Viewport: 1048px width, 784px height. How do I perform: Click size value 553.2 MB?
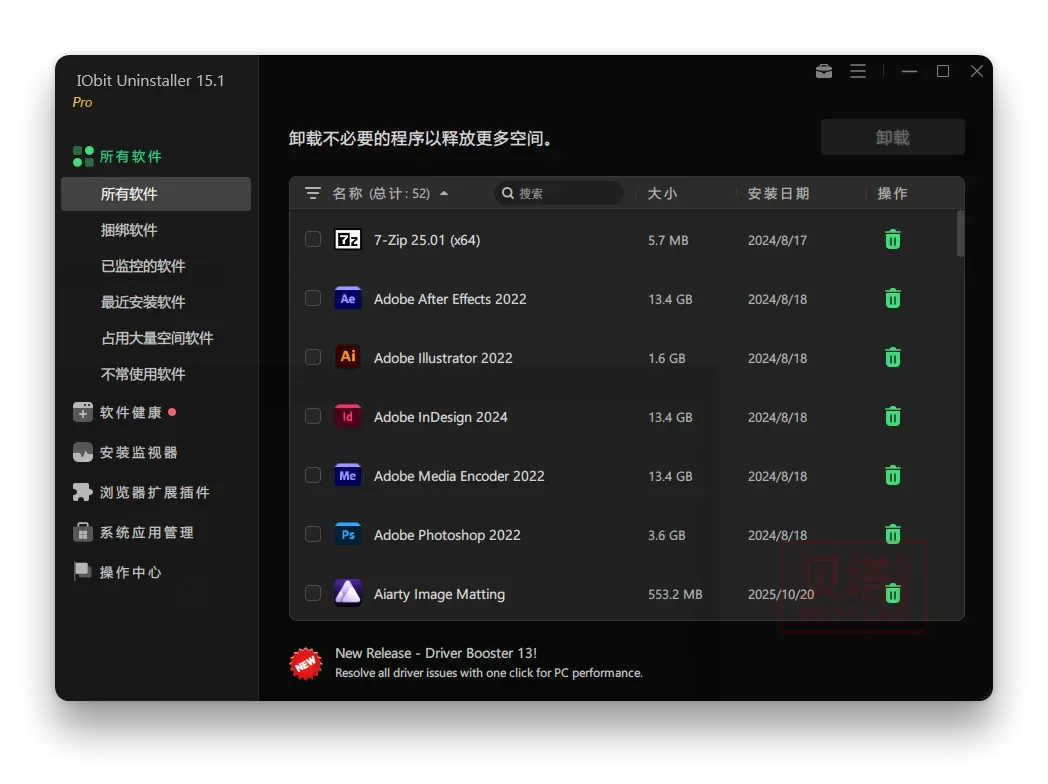(675, 594)
